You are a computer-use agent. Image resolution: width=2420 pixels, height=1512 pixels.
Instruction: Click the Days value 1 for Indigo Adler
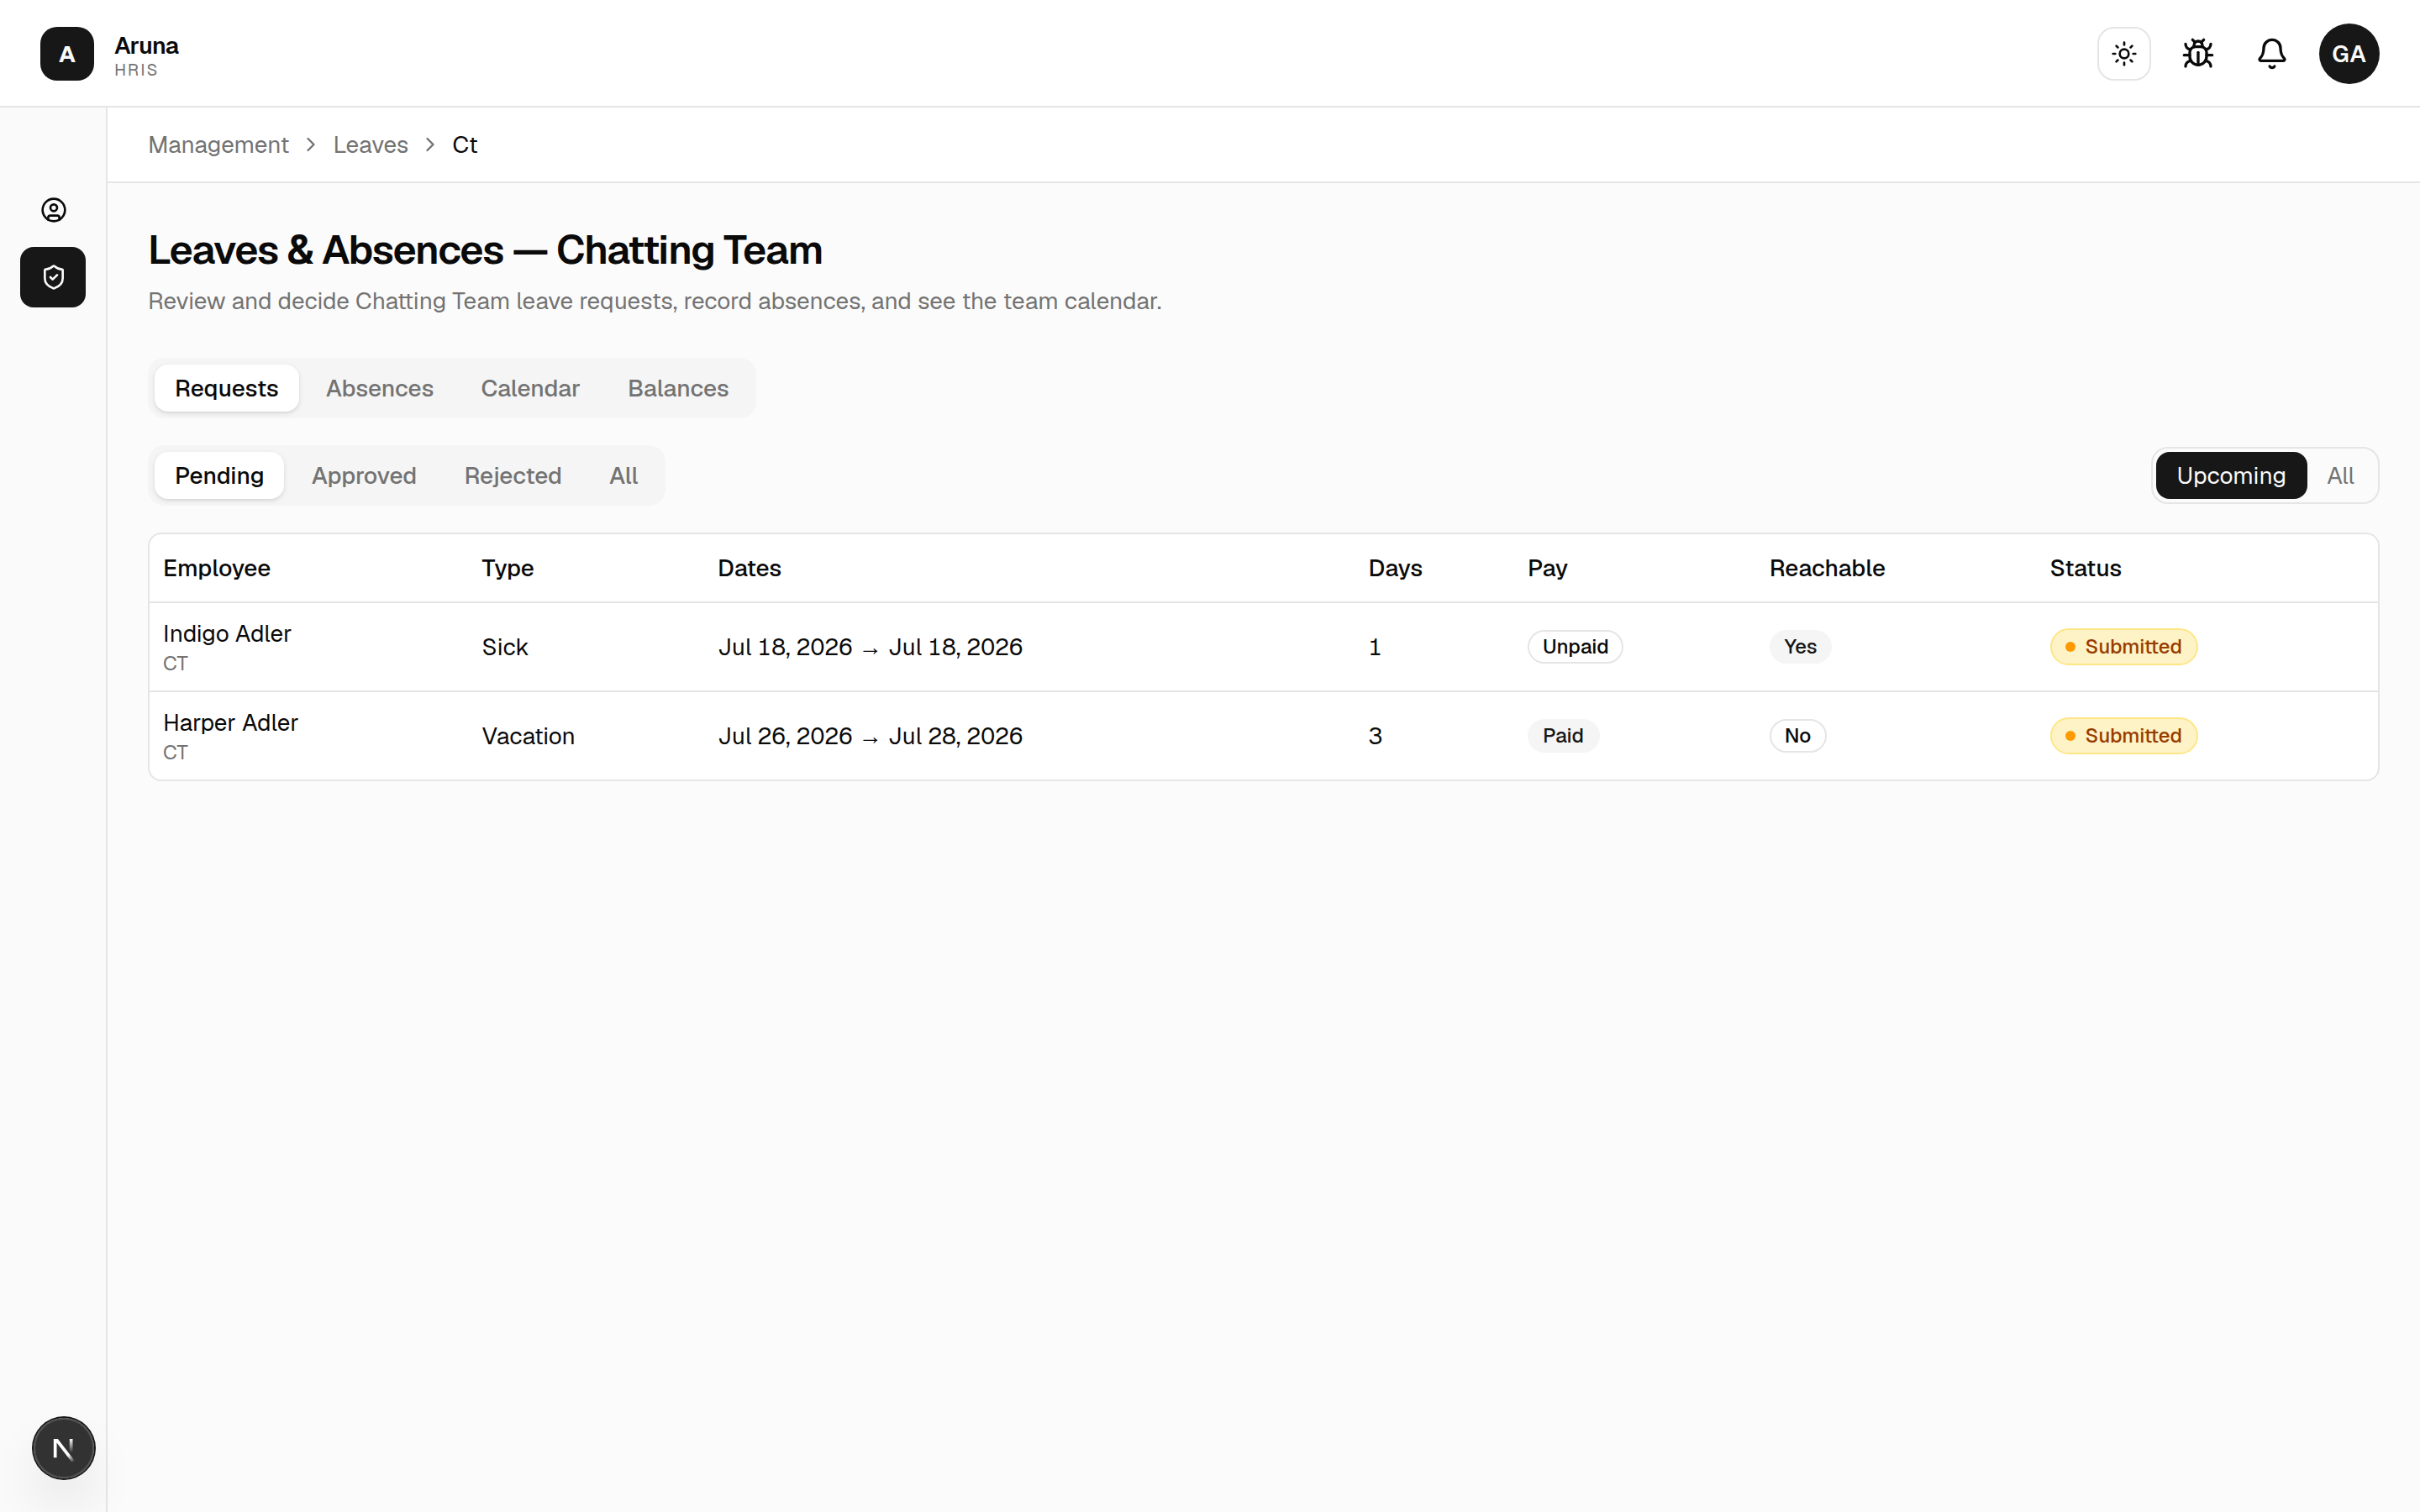pyautogui.click(x=1374, y=647)
